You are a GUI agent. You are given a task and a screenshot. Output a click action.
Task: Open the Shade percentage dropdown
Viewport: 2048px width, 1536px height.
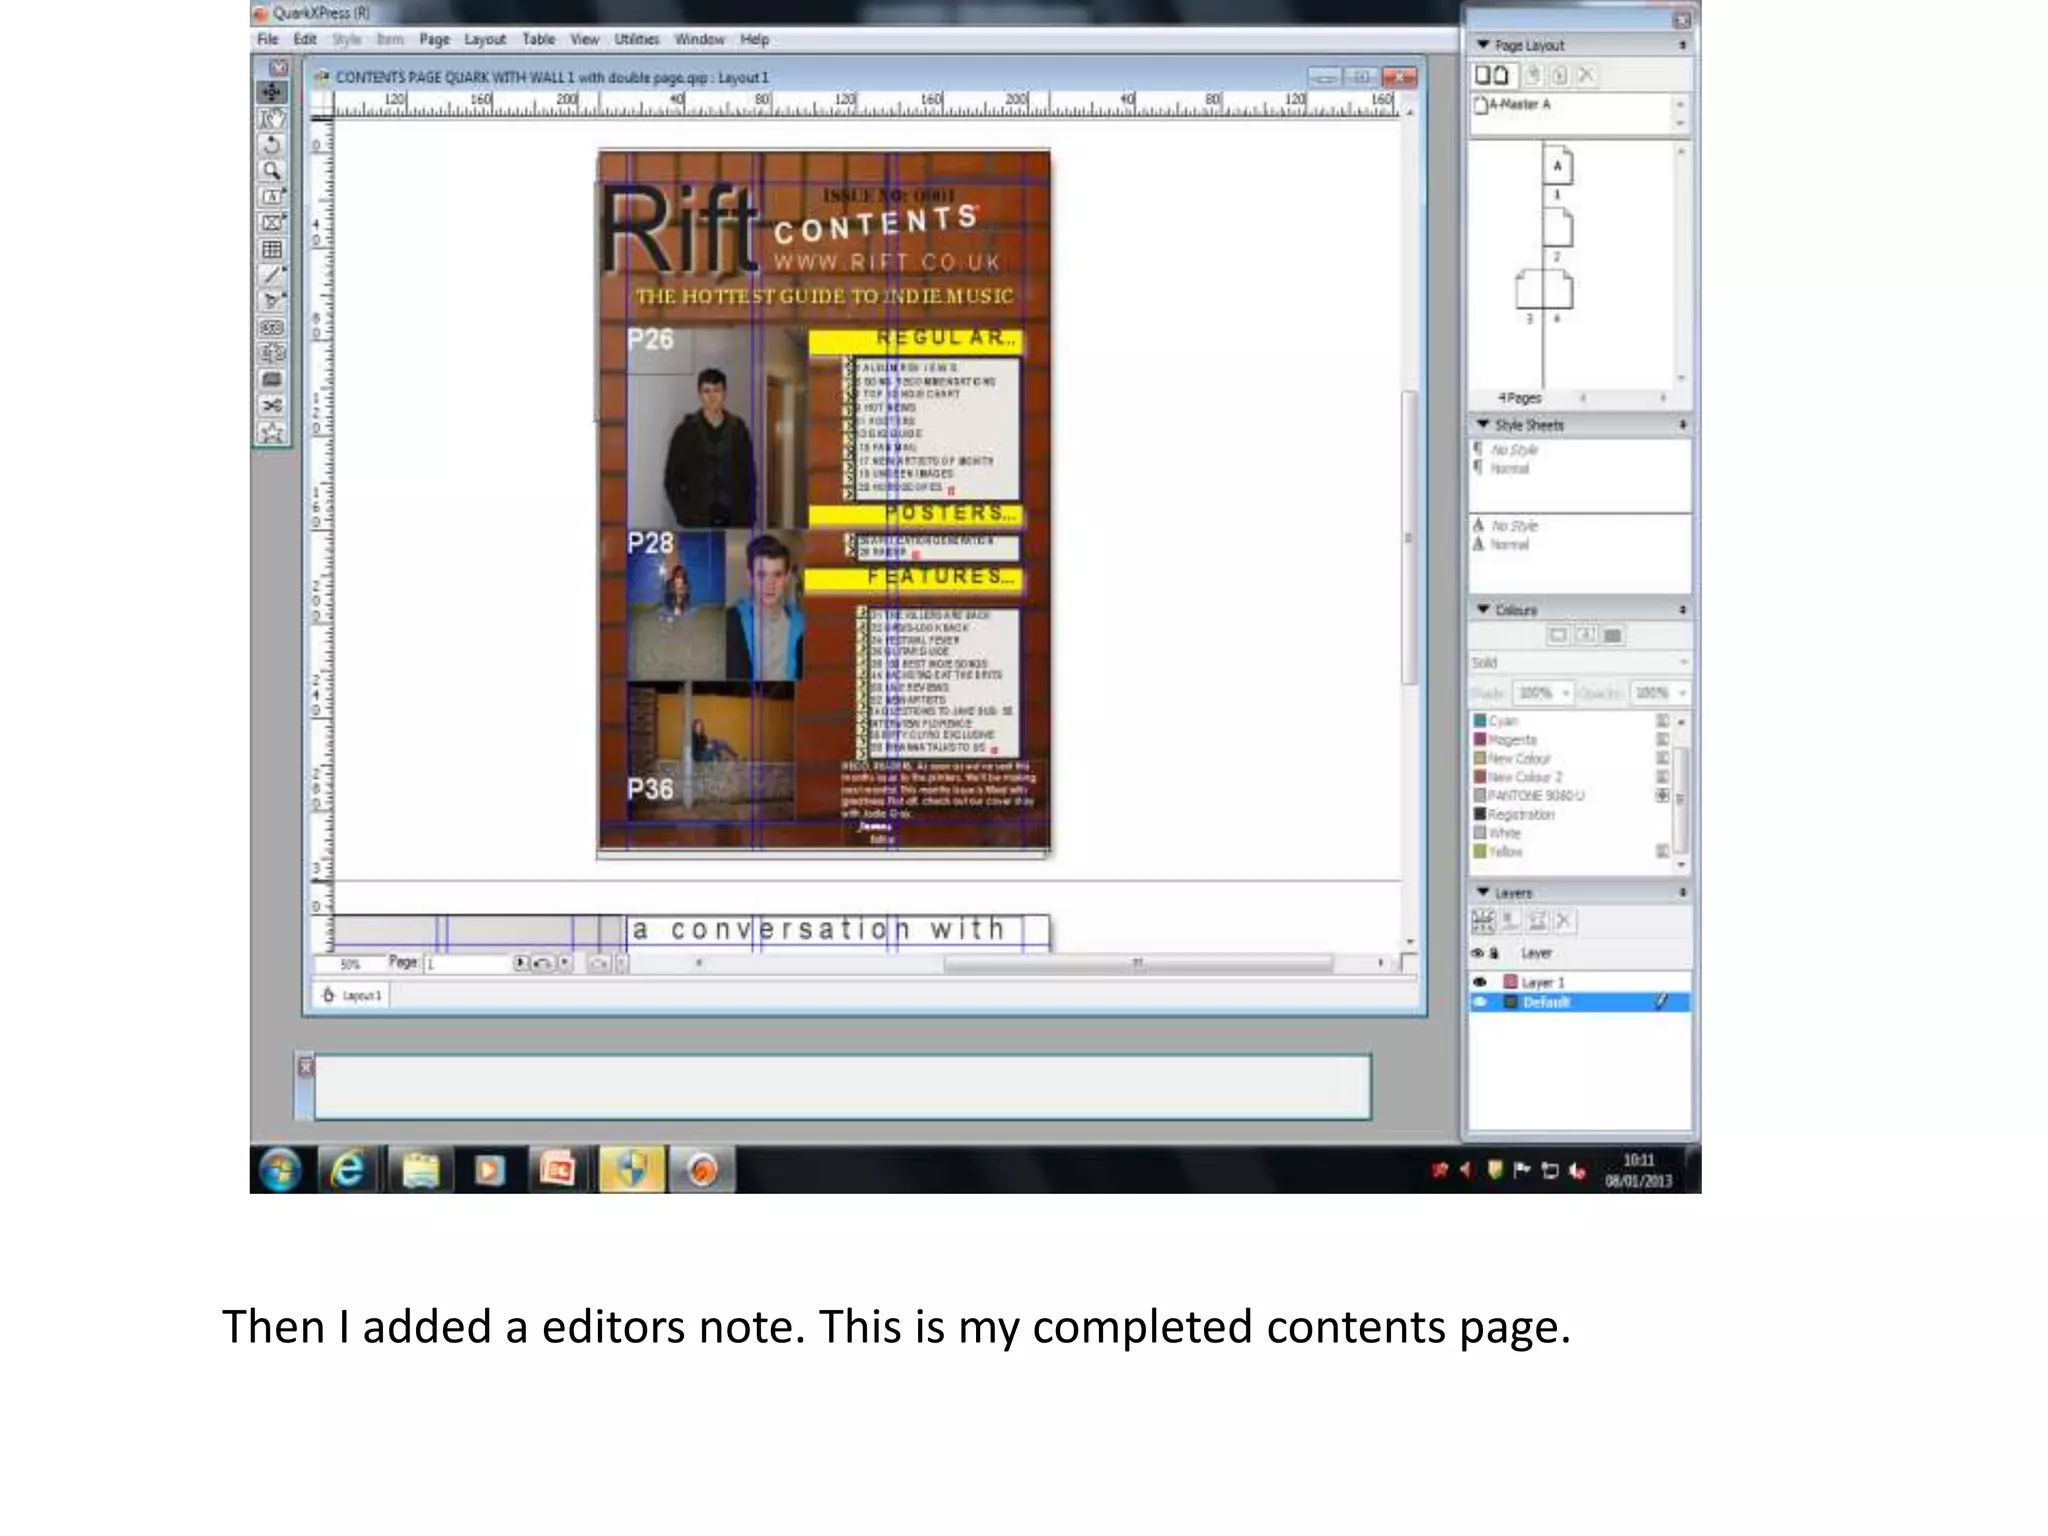click(1566, 693)
